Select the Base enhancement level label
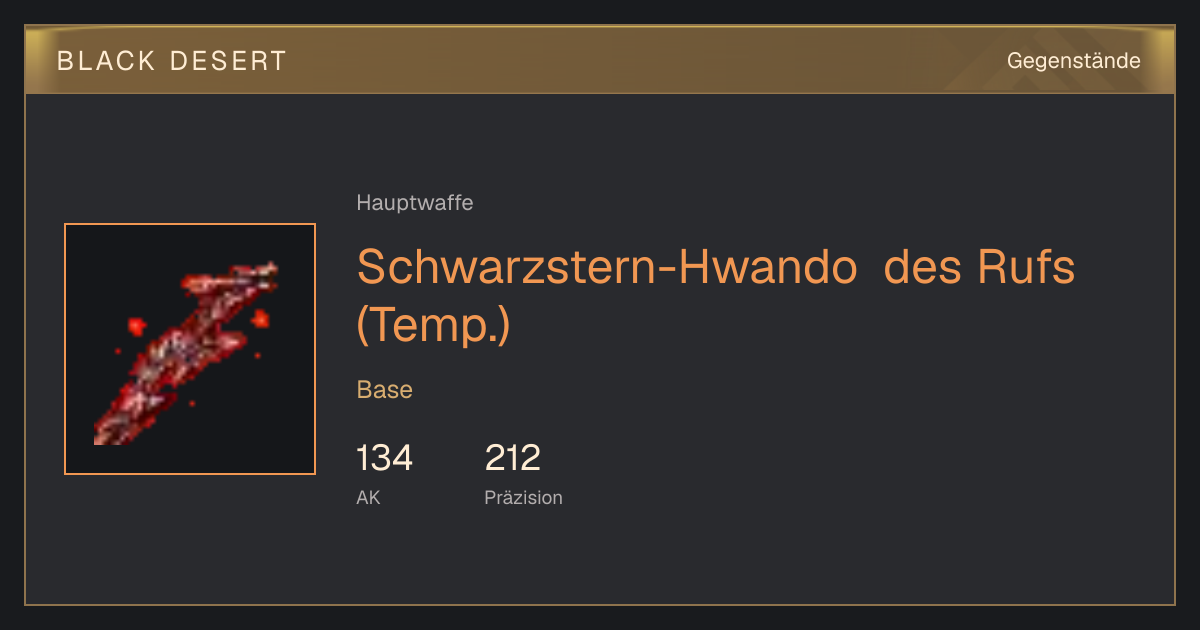The image size is (1200, 630). (x=385, y=390)
